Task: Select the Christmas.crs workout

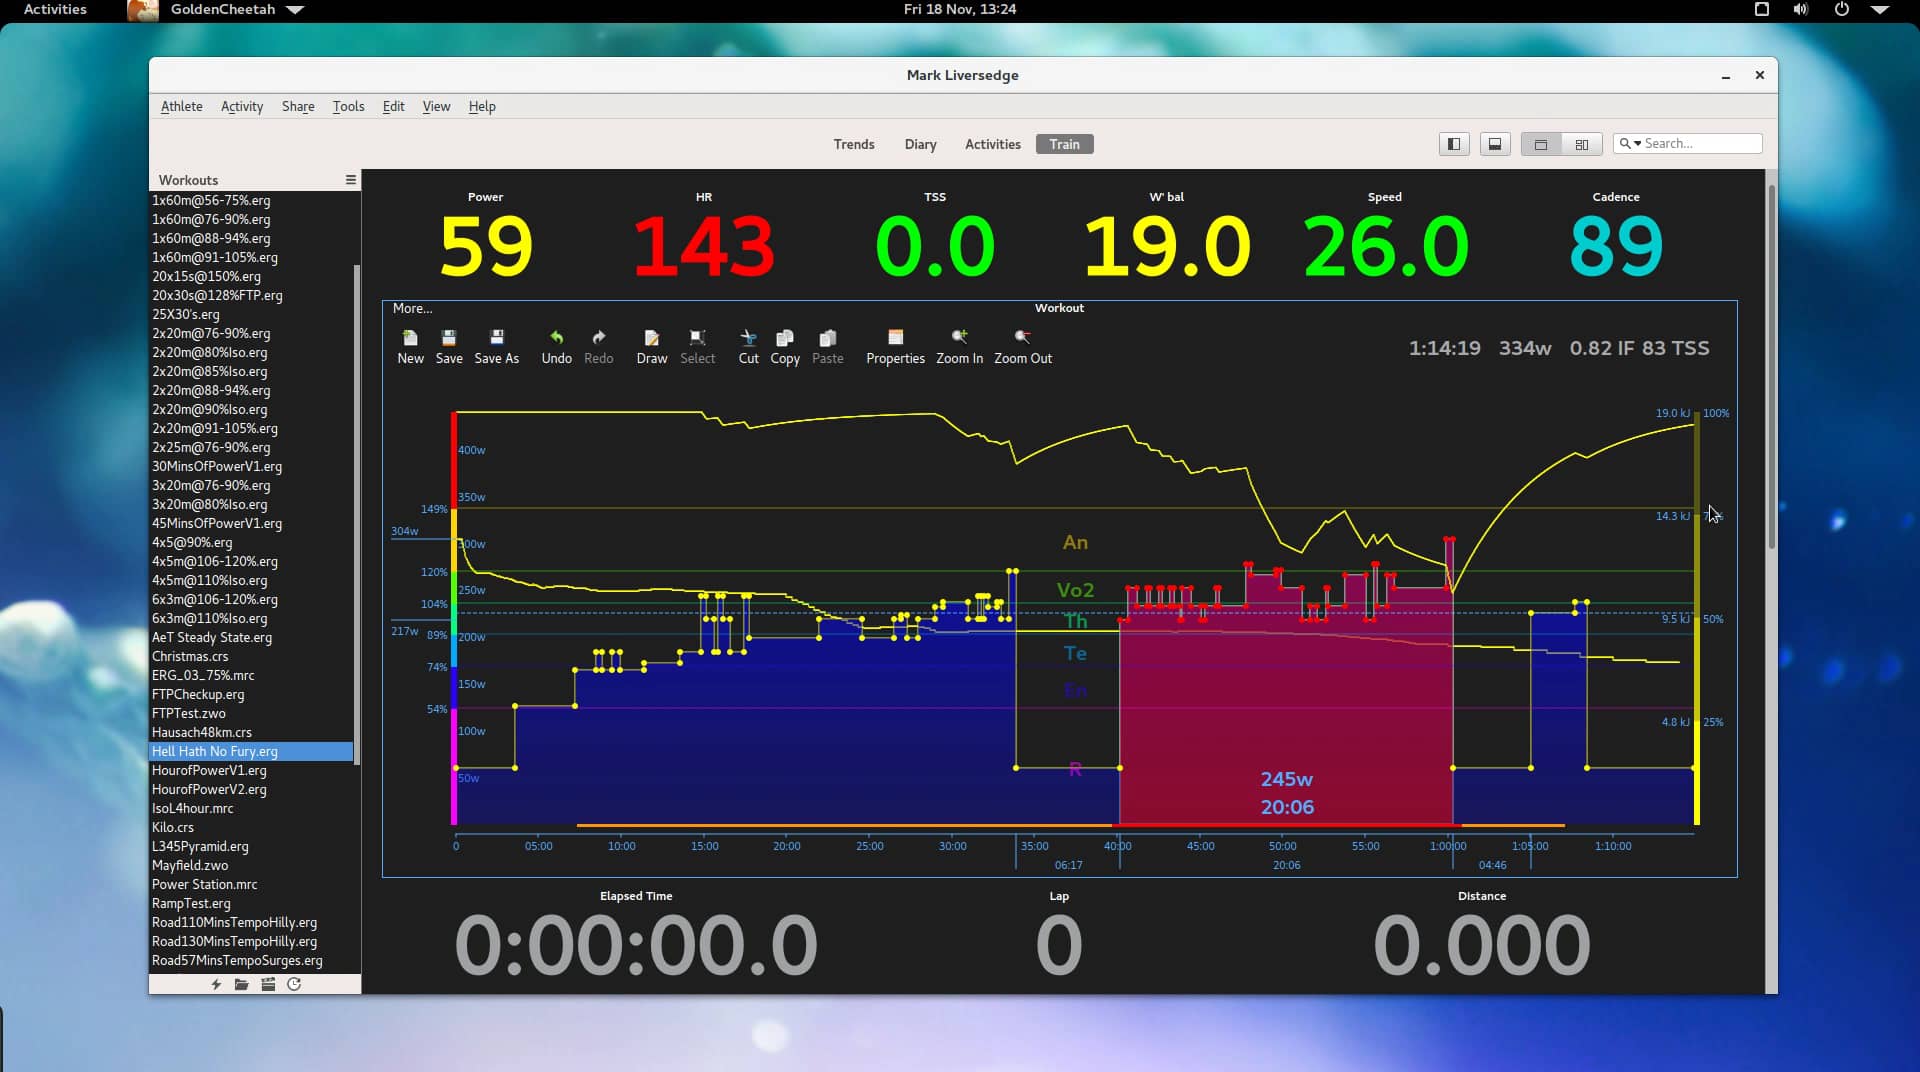Action: [x=251, y=656]
